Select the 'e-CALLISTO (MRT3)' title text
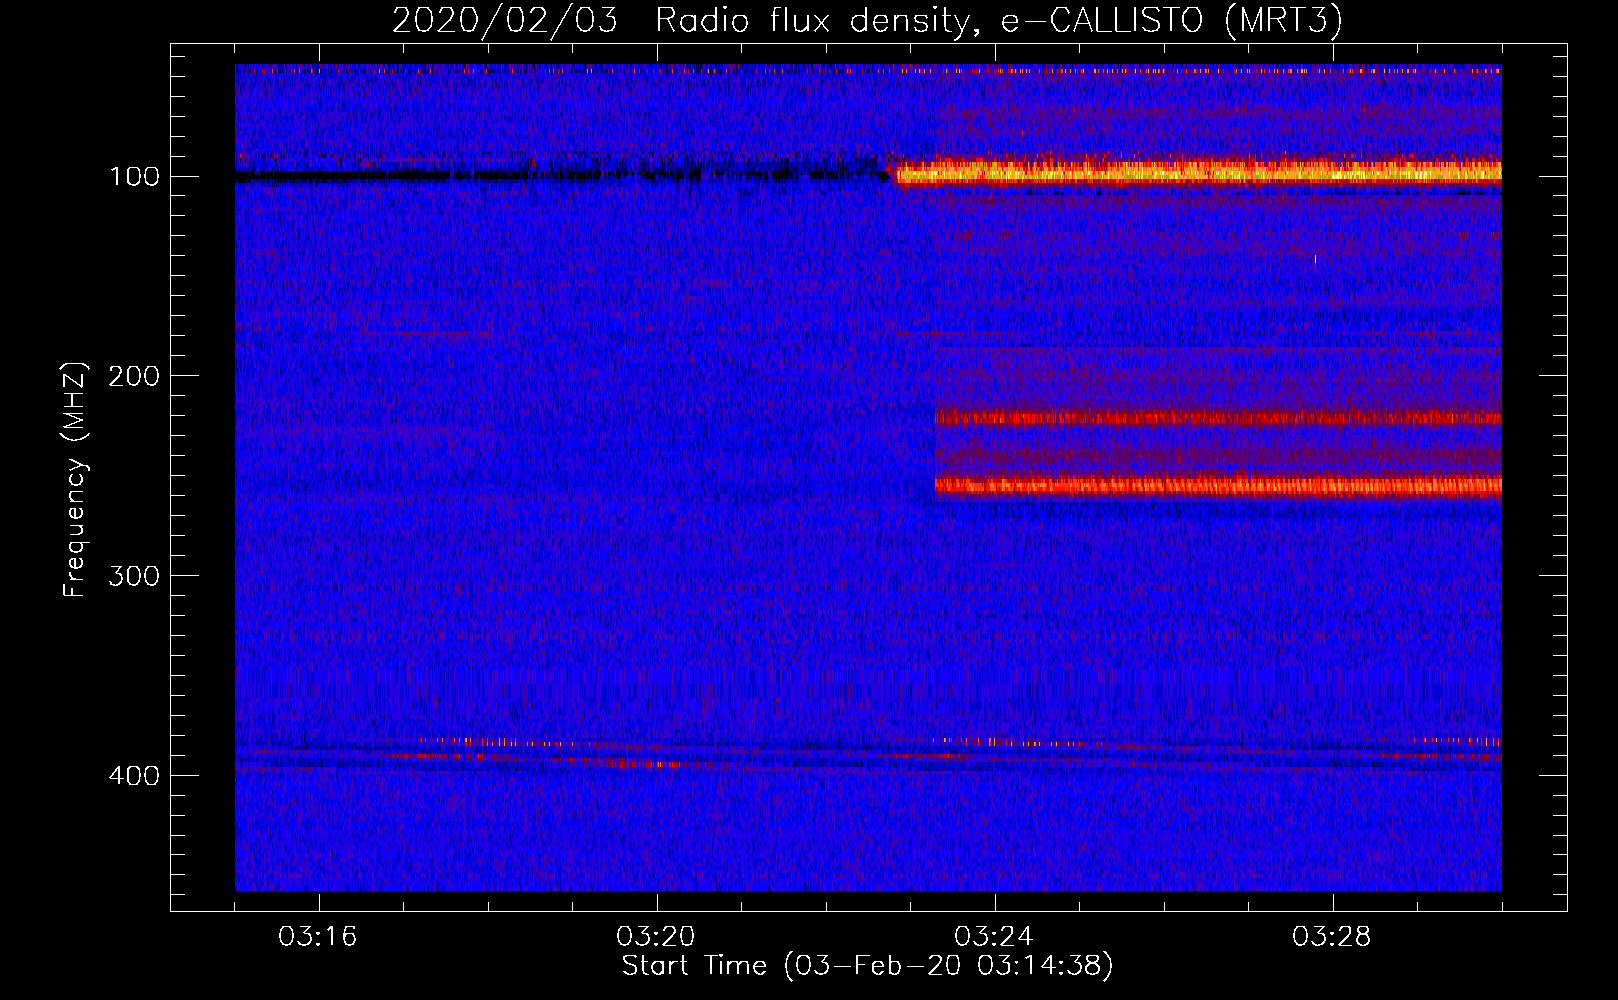Screen dimensions: 1618x1000 [x=1172, y=21]
